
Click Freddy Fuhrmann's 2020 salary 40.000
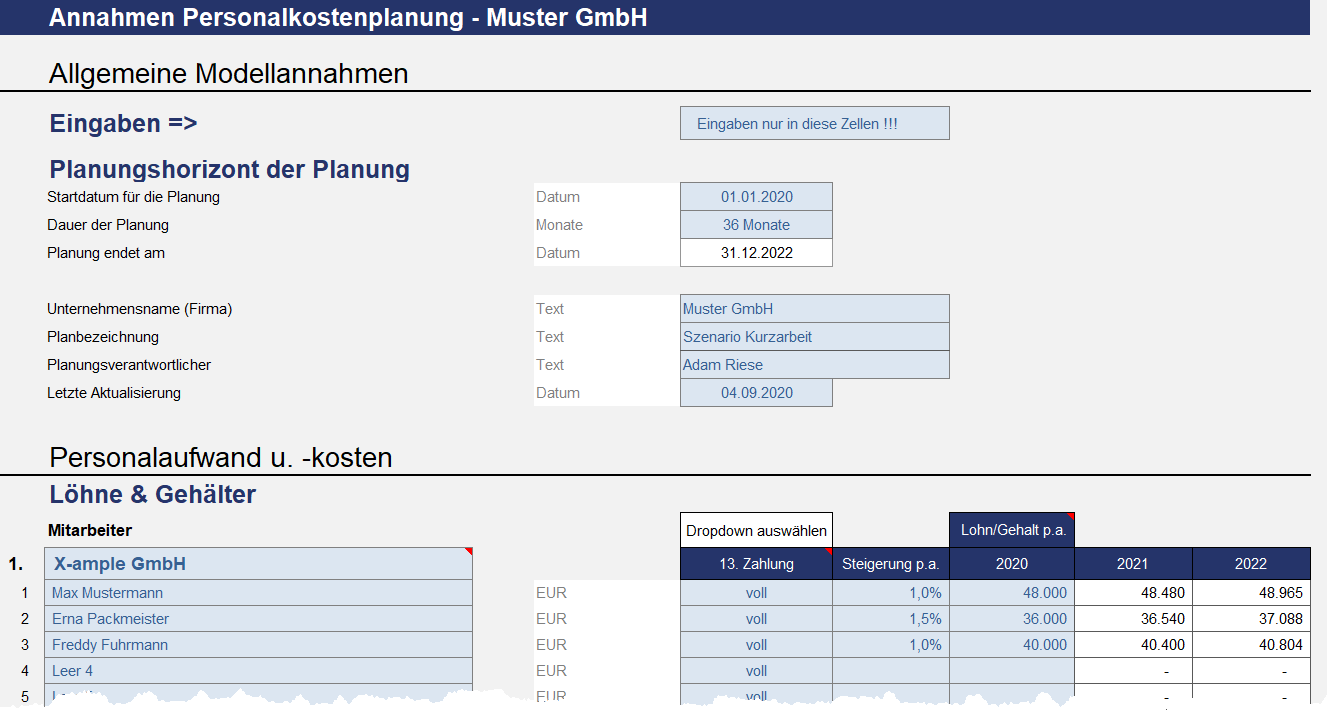(x=1011, y=645)
